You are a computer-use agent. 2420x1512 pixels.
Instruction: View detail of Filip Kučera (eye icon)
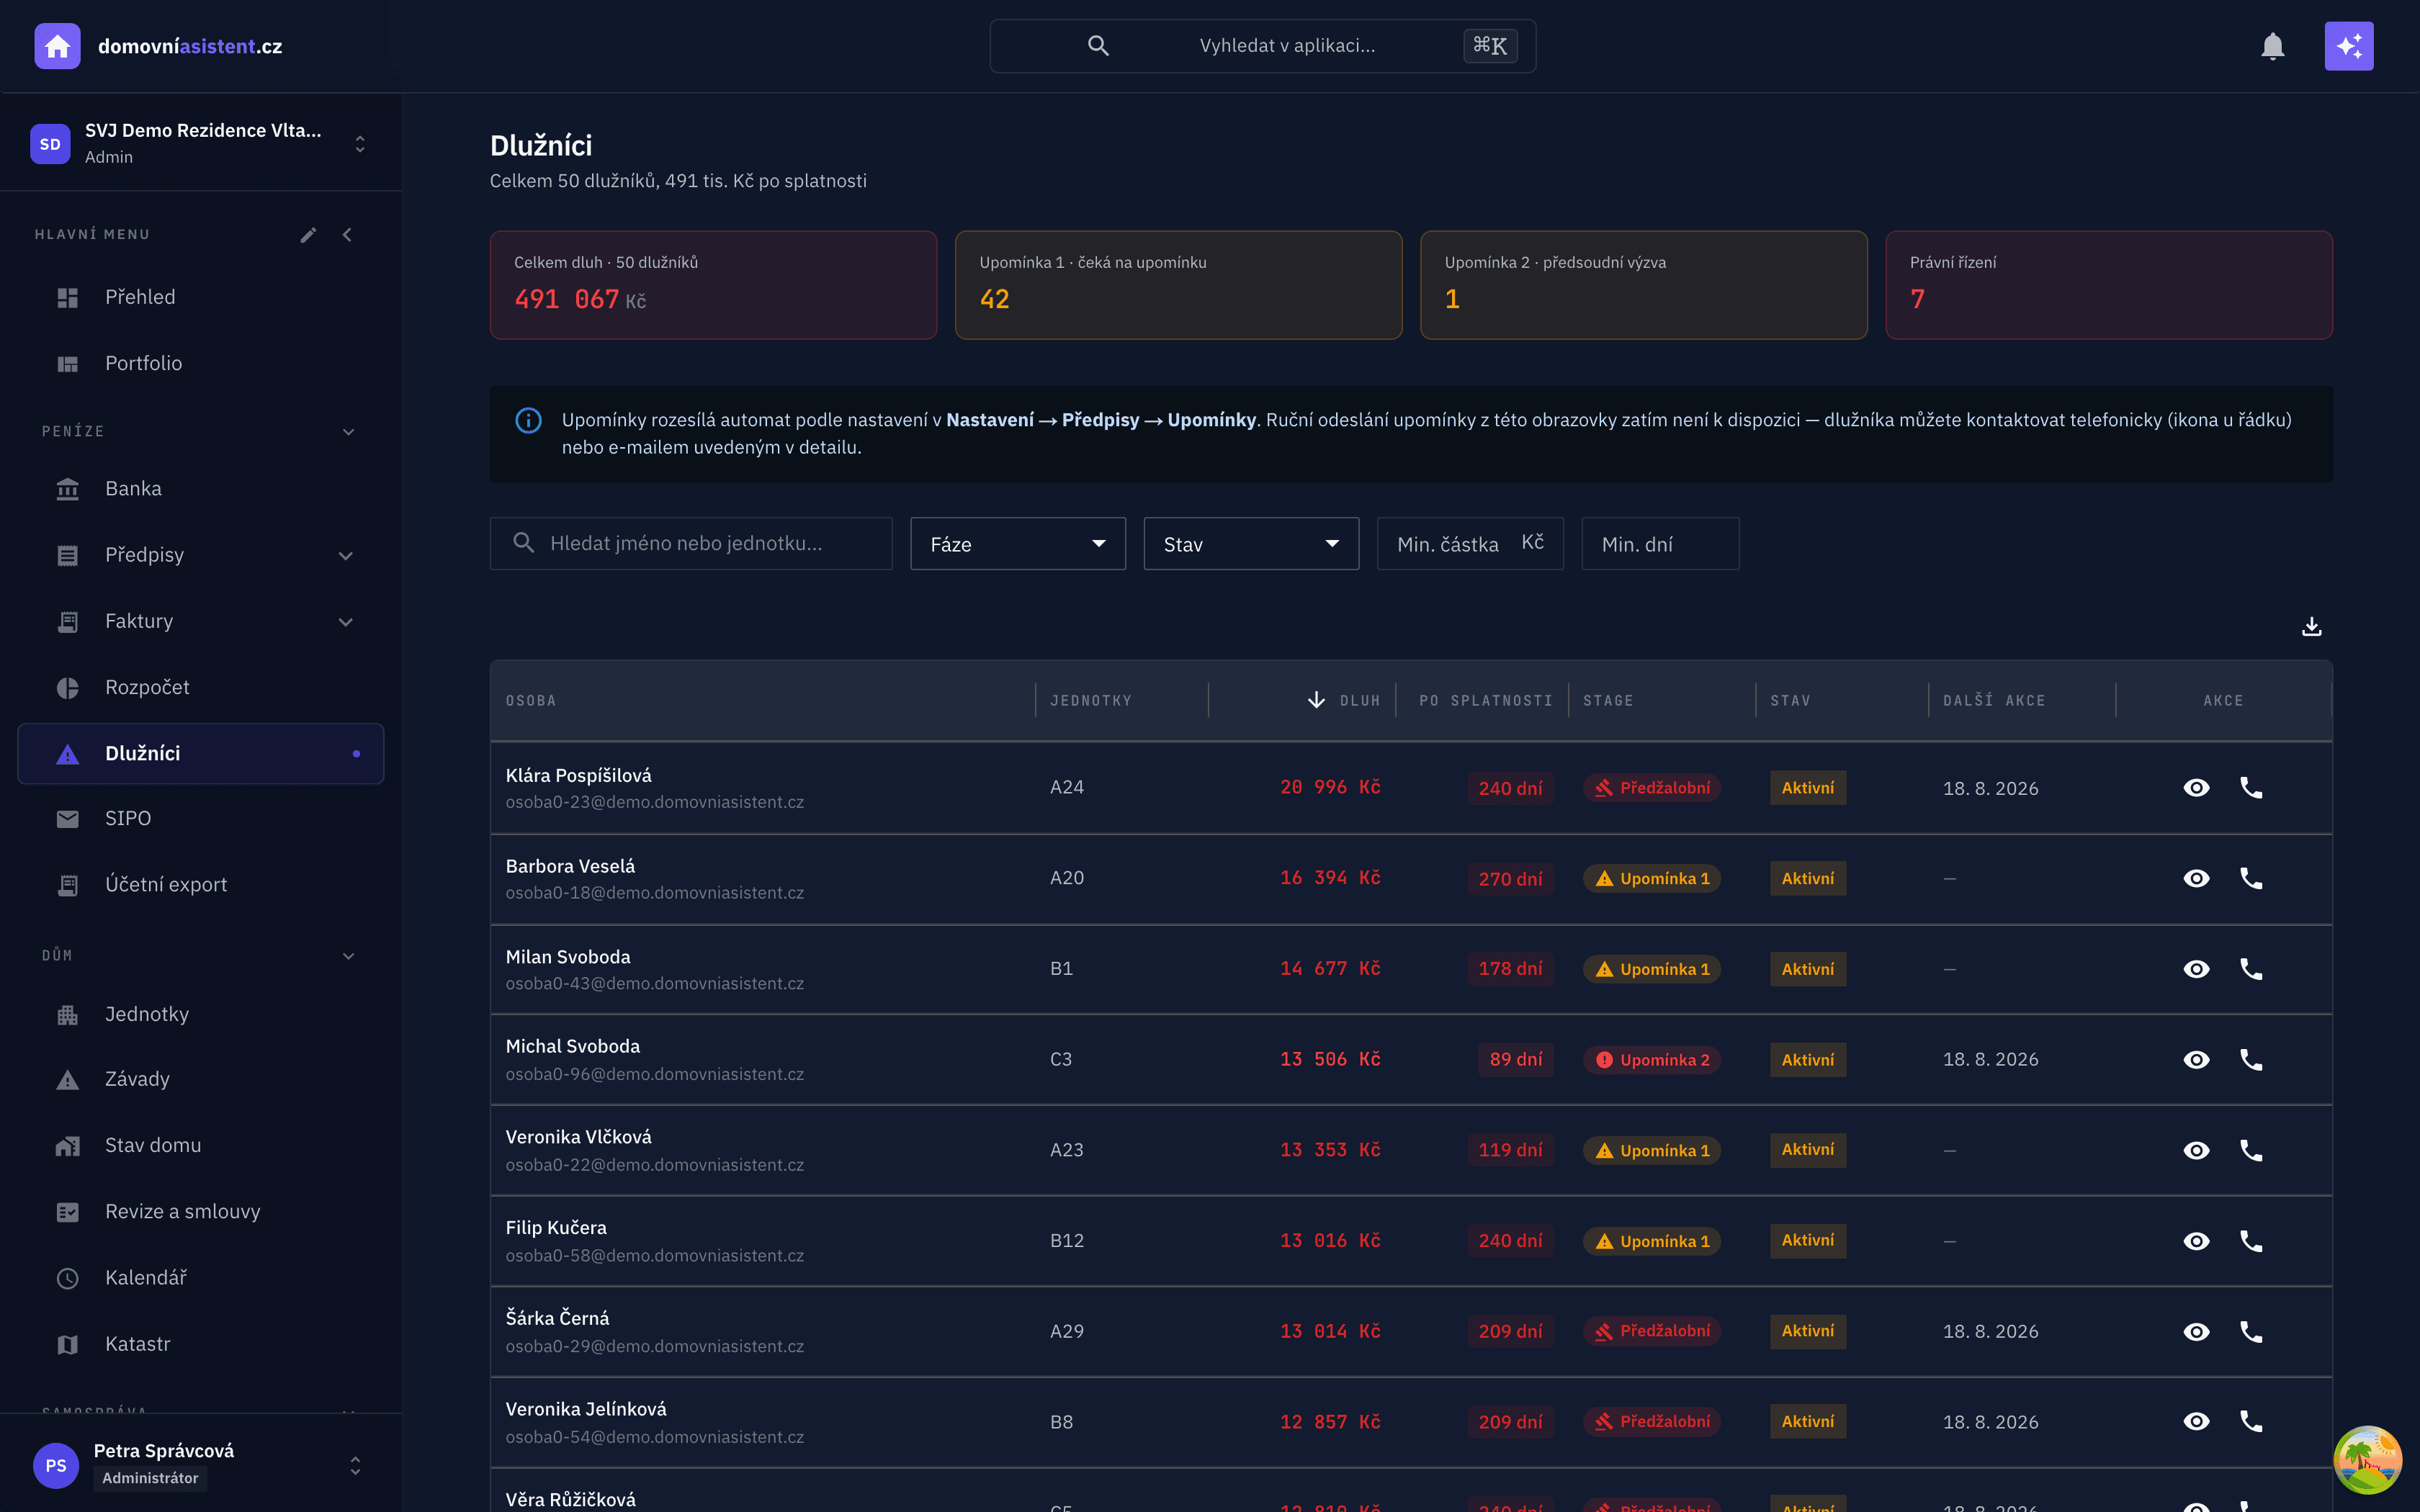point(2196,1241)
